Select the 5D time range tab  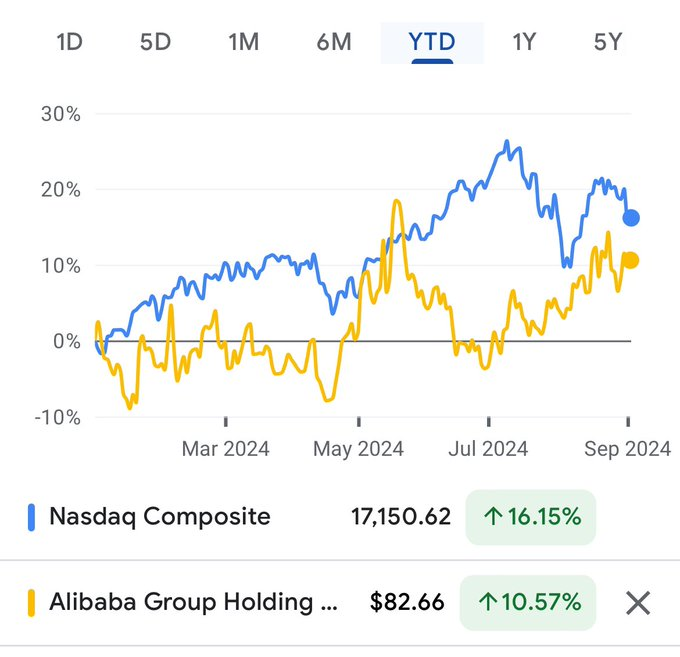click(x=155, y=42)
